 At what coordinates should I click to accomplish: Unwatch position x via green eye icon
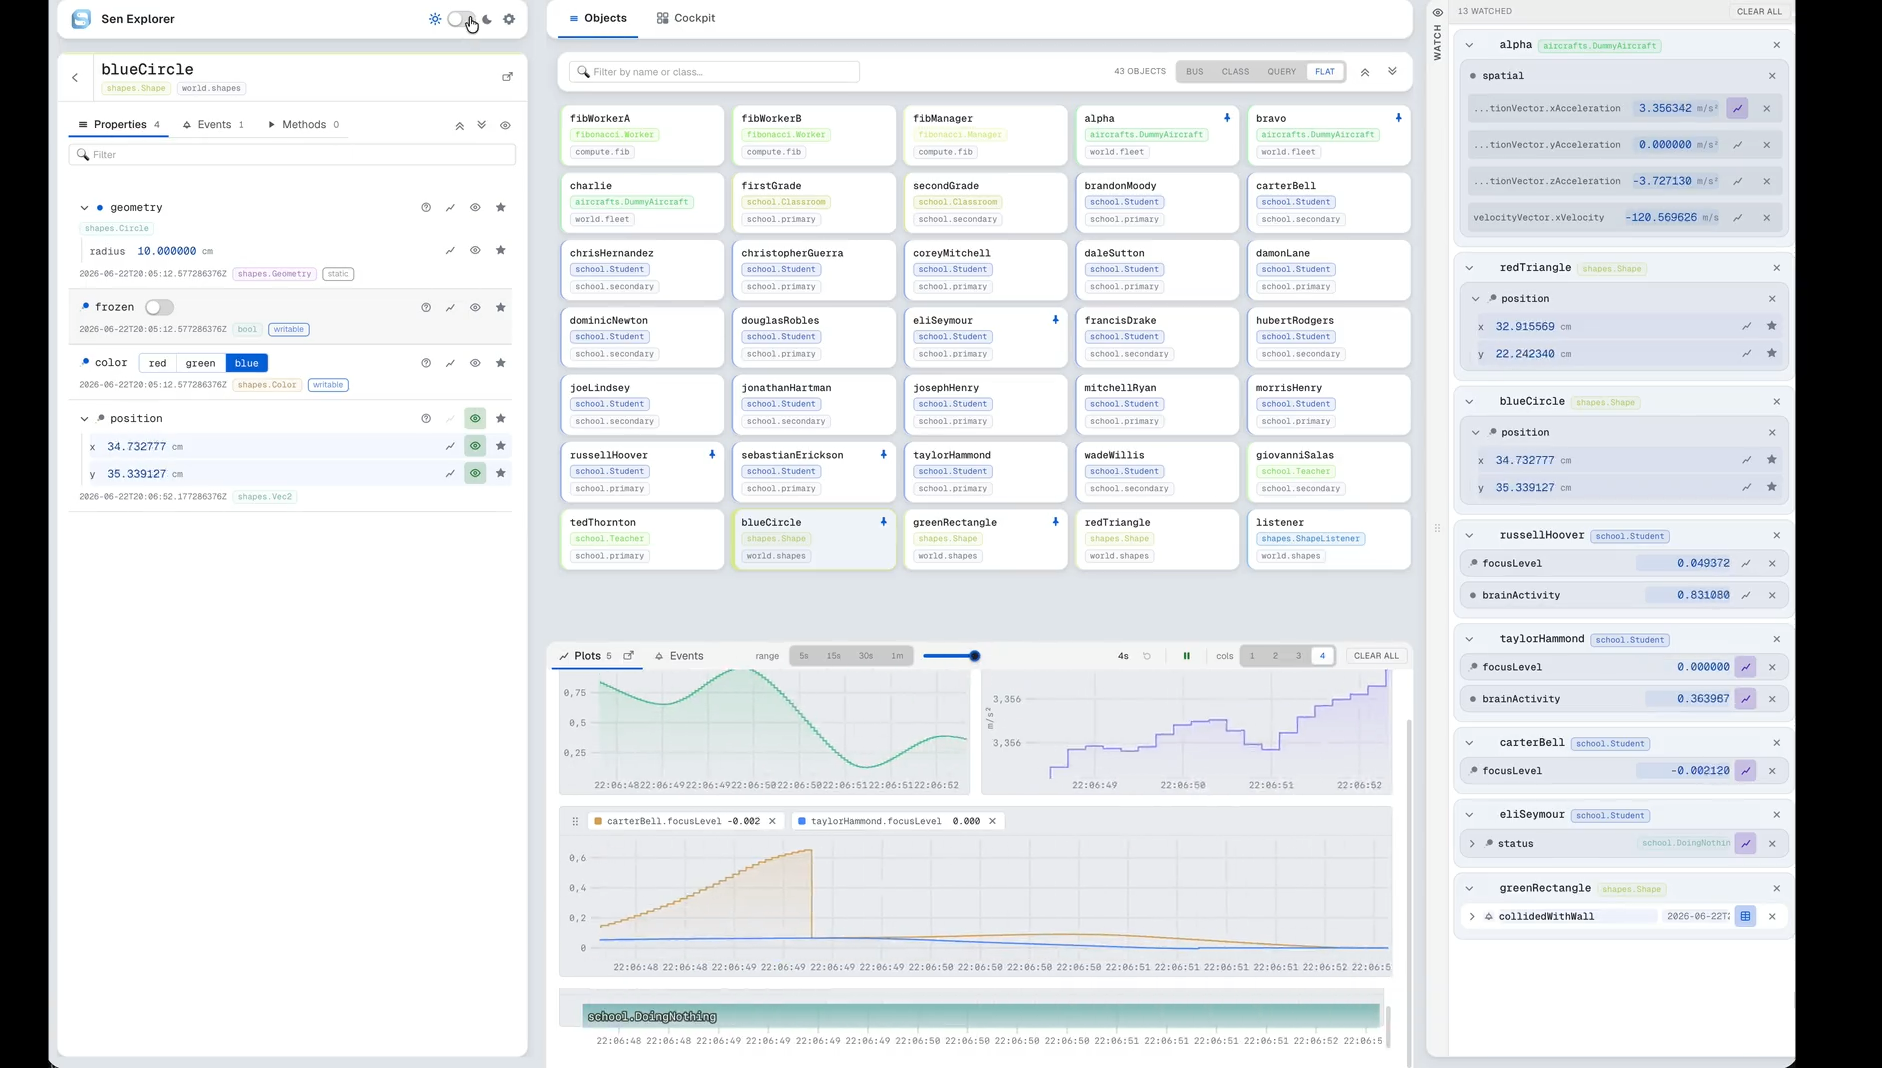click(475, 446)
